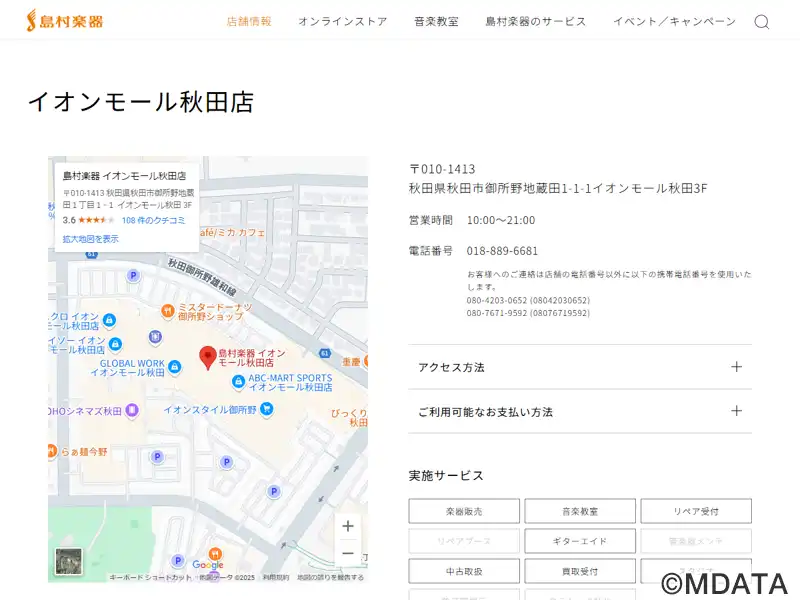
Task: Click the postal code 〒010-1413
Action: point(442,169)
